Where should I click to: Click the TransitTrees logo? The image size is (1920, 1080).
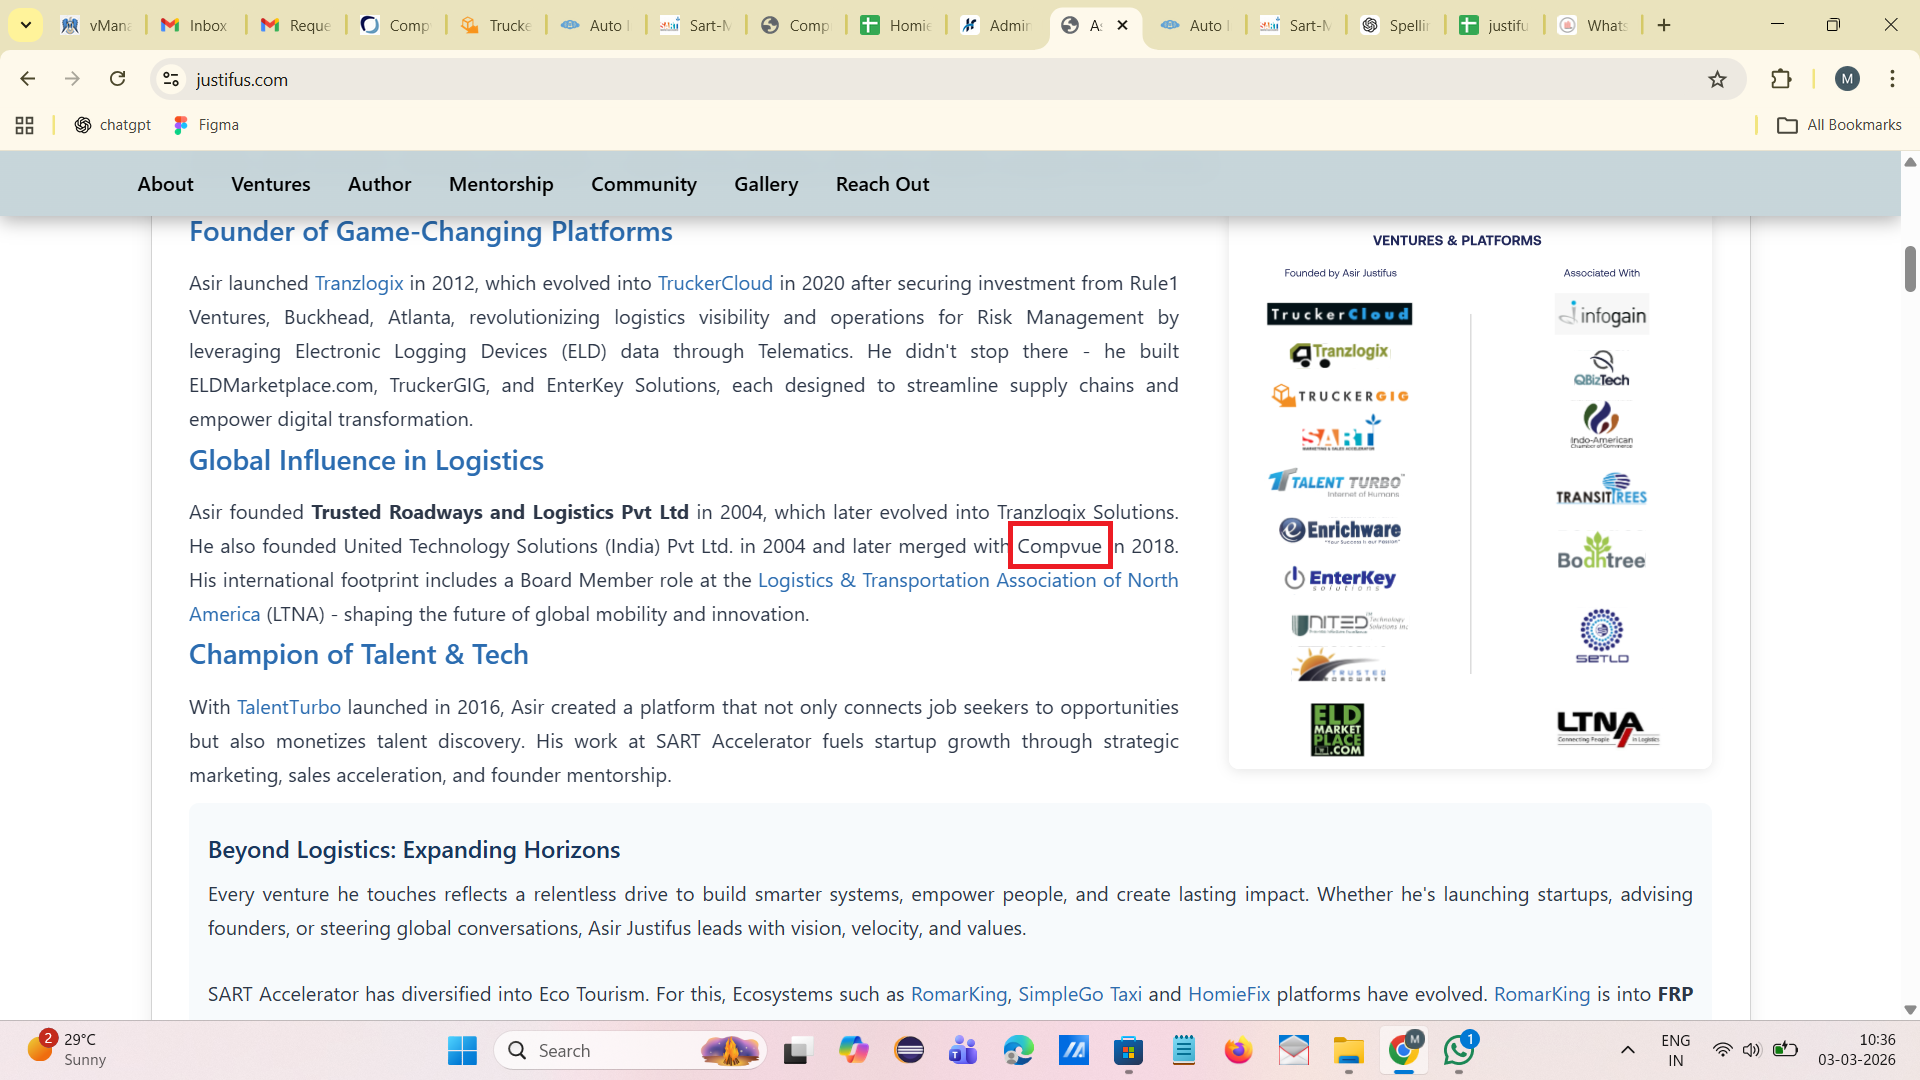pyautogui.click(x=1601, y=489)
